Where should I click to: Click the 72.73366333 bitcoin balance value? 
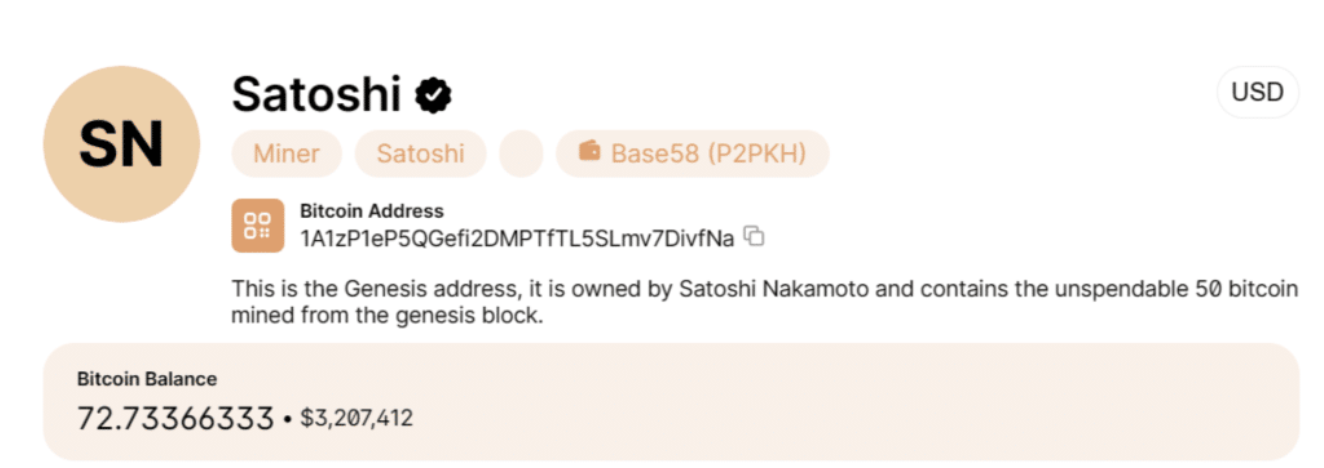(x=175, y=417)
